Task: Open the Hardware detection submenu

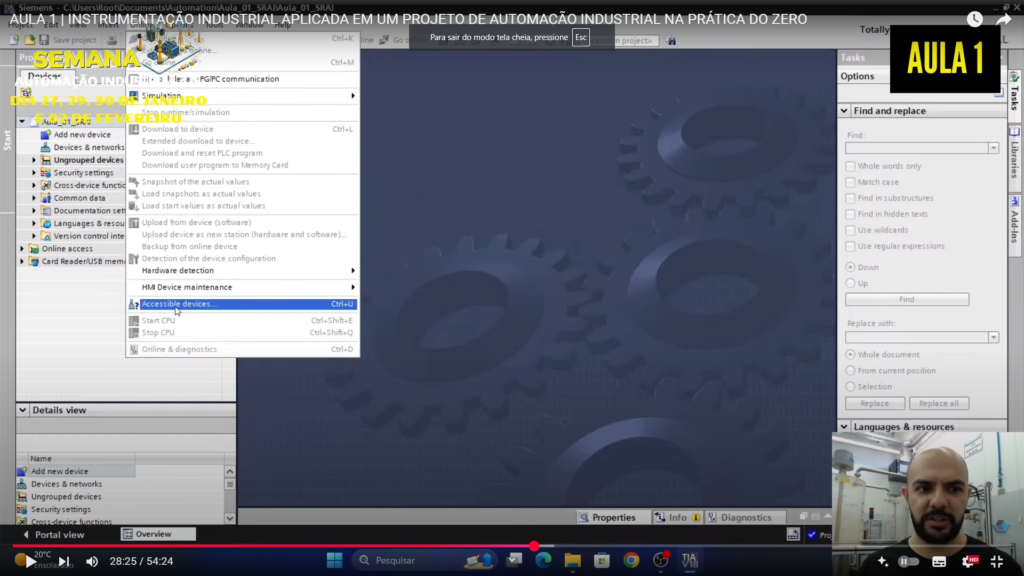Action: click(x=242, y=270)
